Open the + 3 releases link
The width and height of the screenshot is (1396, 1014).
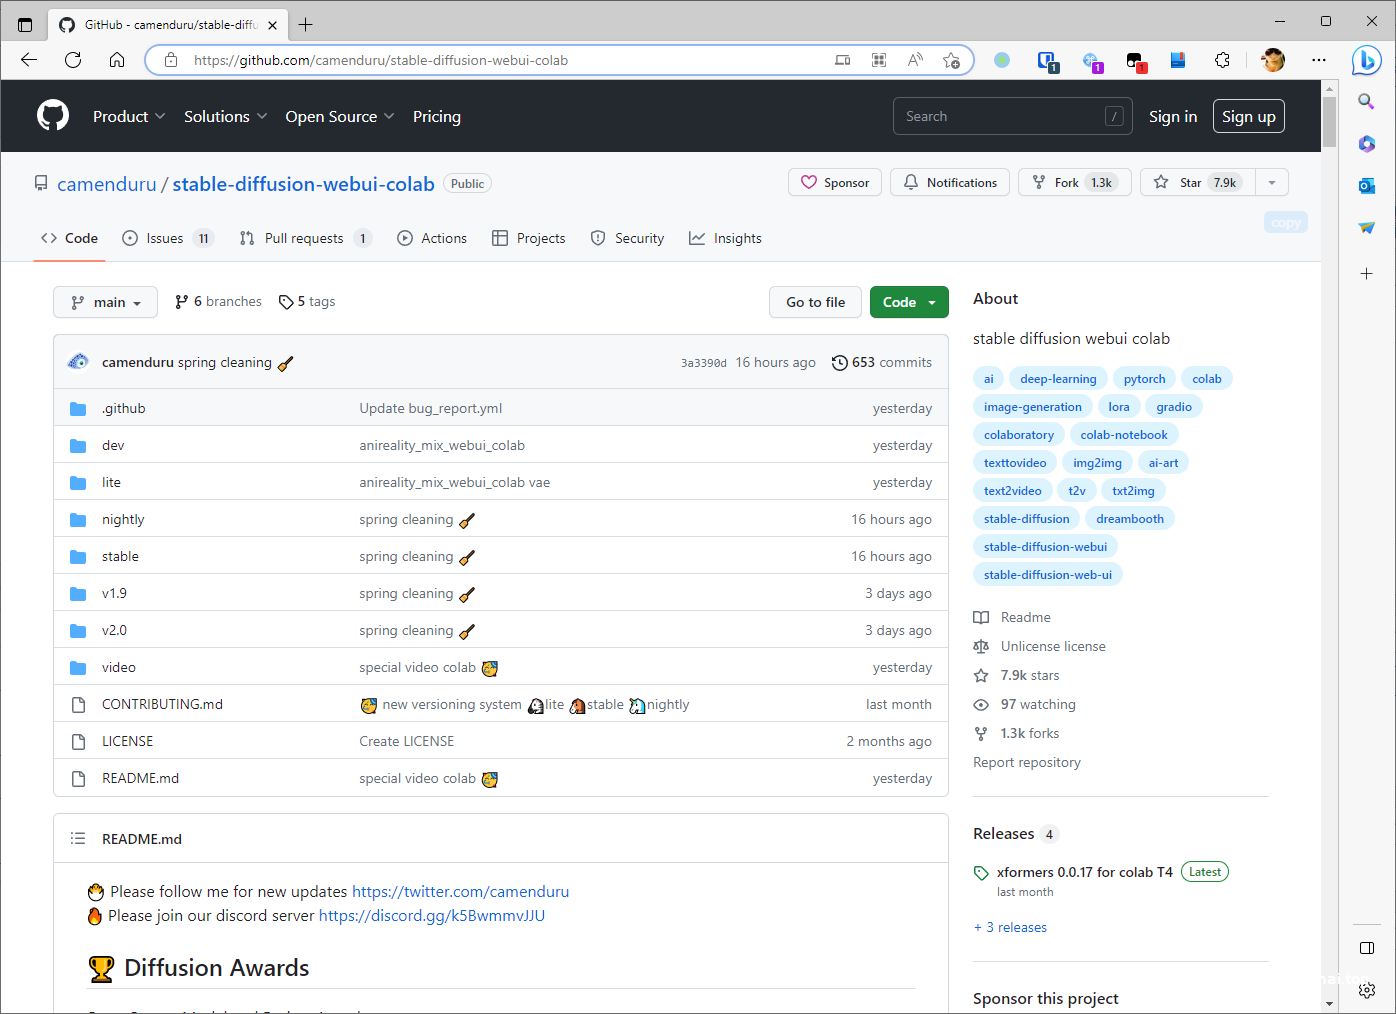tap(1010, 927)
